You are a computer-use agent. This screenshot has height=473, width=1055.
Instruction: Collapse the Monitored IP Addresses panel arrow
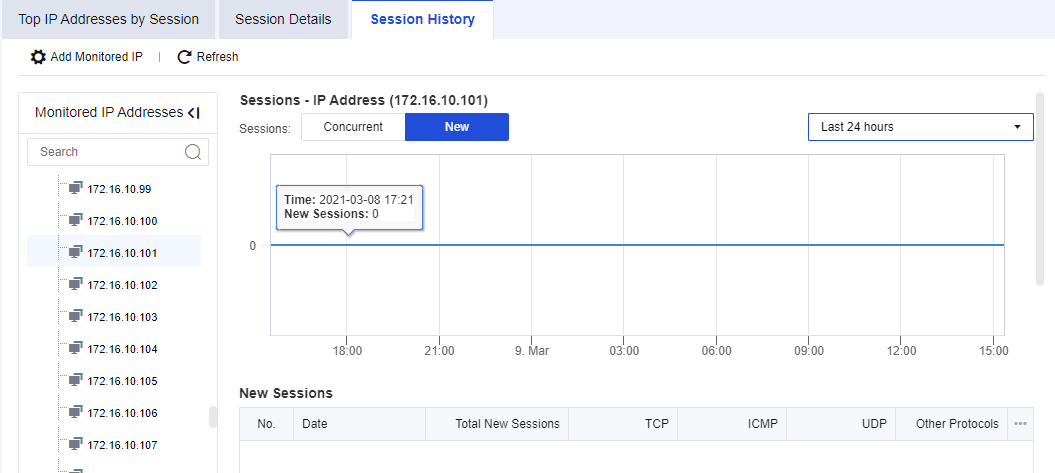pos(193,113)
